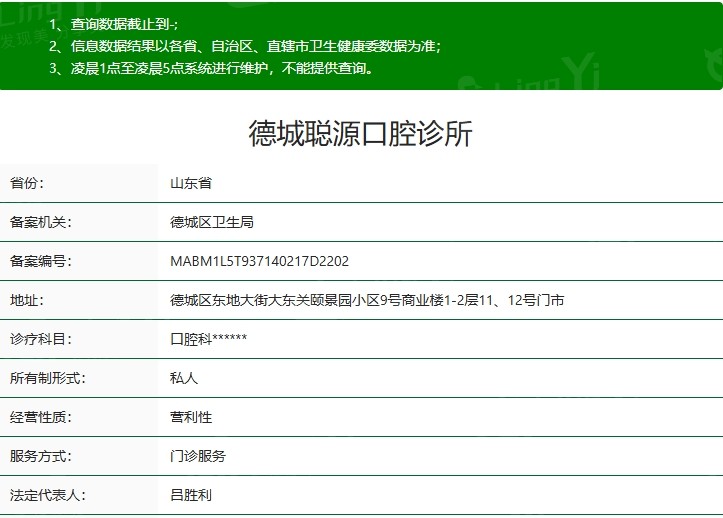Viewport: 723px width, 518px height.
Task: Click the 备案编号 label
Action: click(x=41, y=261)
